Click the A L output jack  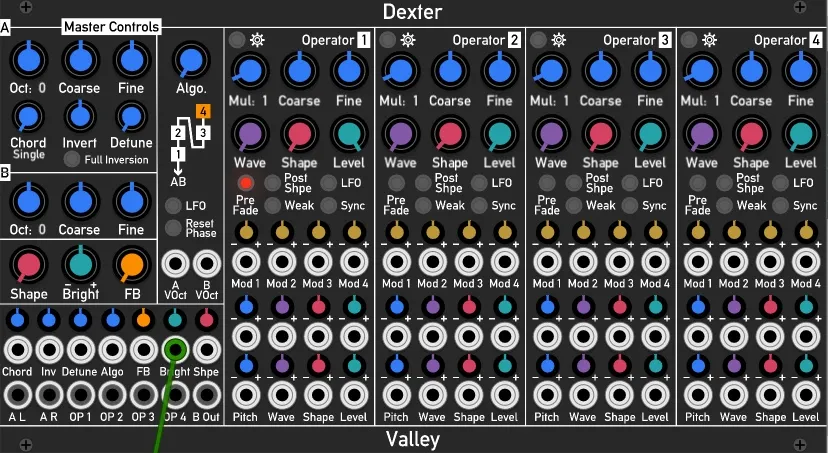[x=18, y=395]
